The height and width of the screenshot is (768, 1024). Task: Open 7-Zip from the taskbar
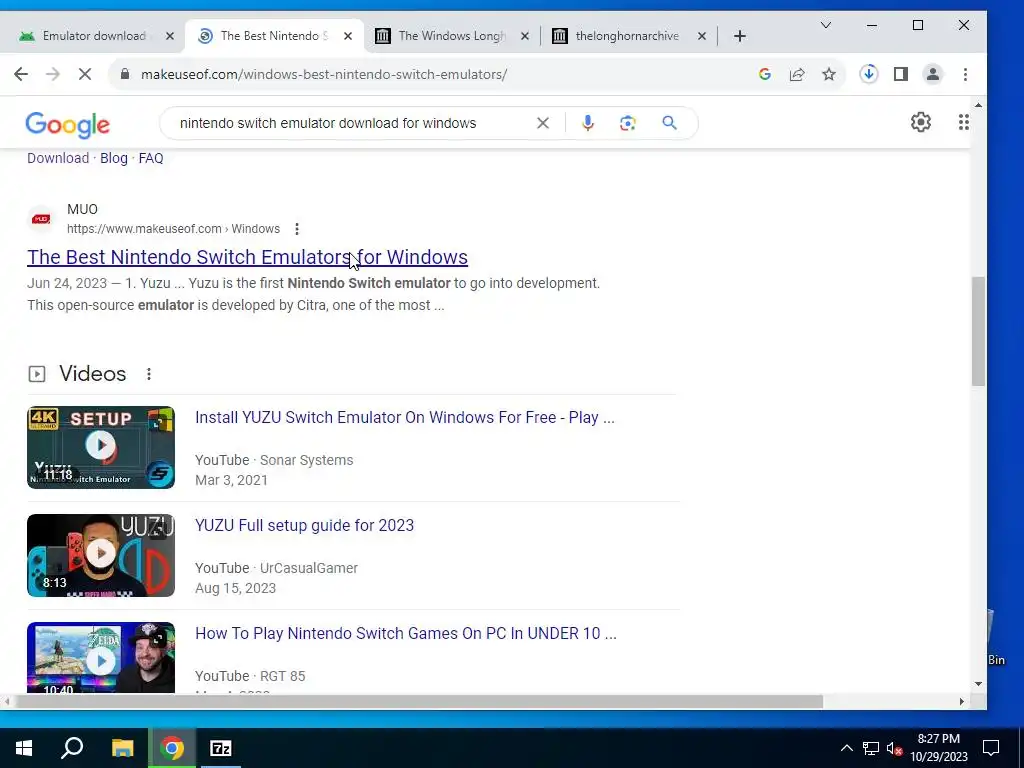pyautogui.click(x=221, y=748)
